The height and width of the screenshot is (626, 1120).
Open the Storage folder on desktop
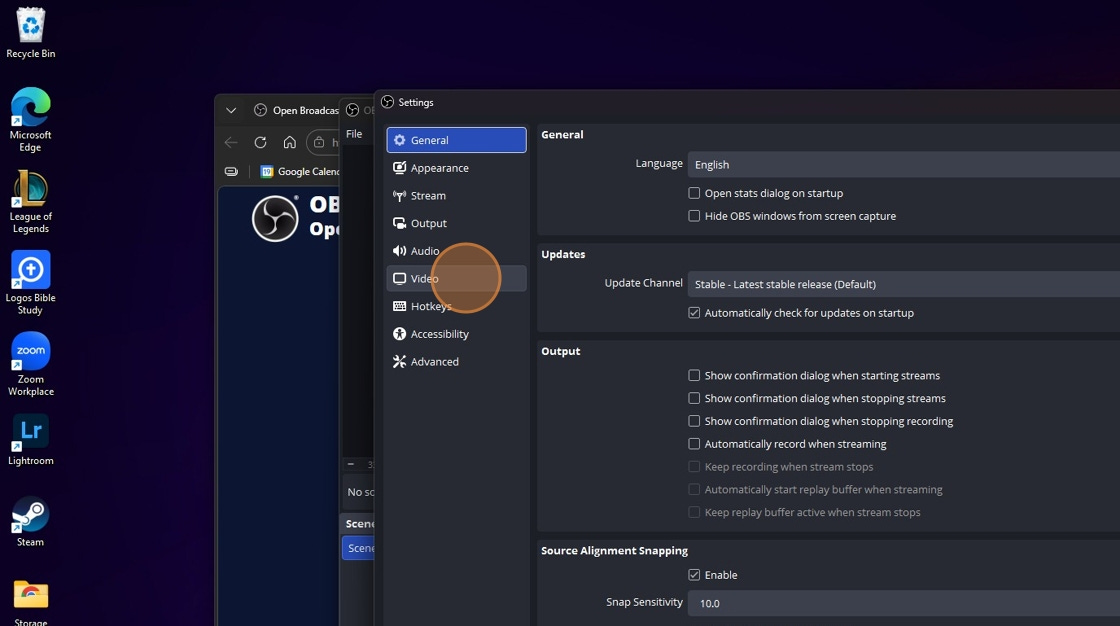click(31, 602)
